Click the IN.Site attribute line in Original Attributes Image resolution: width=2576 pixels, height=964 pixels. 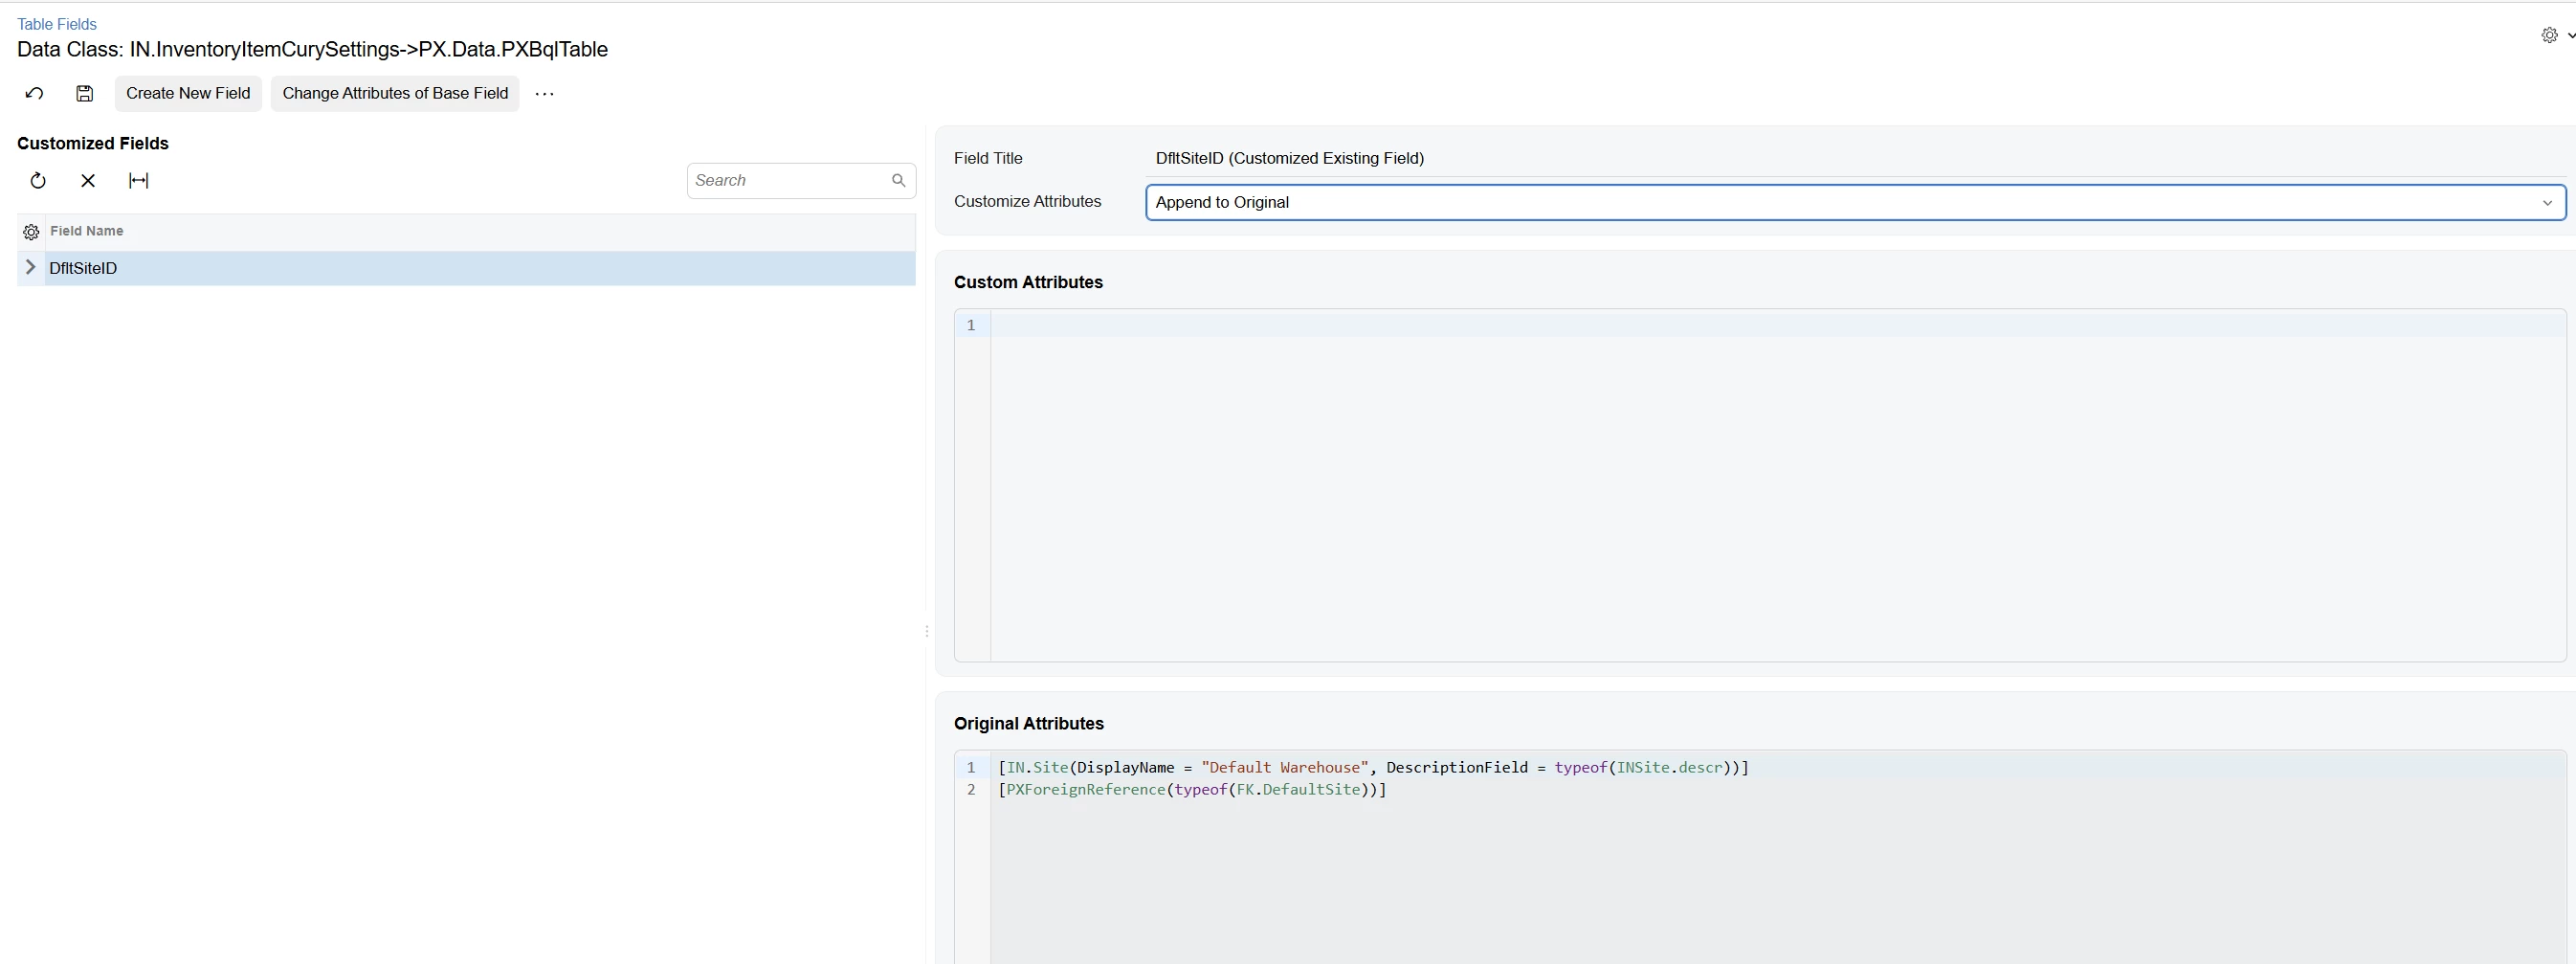coord(1373,767)
